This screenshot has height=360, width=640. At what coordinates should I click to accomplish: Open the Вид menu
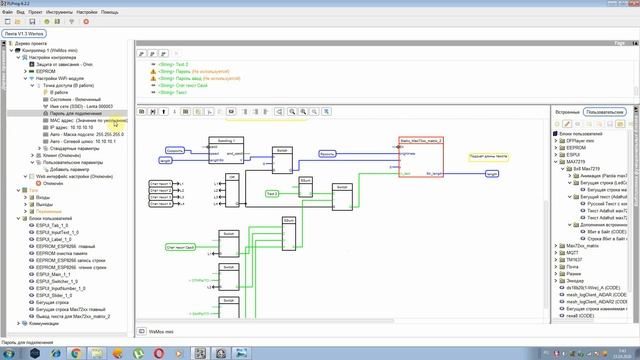coord(20,12)
